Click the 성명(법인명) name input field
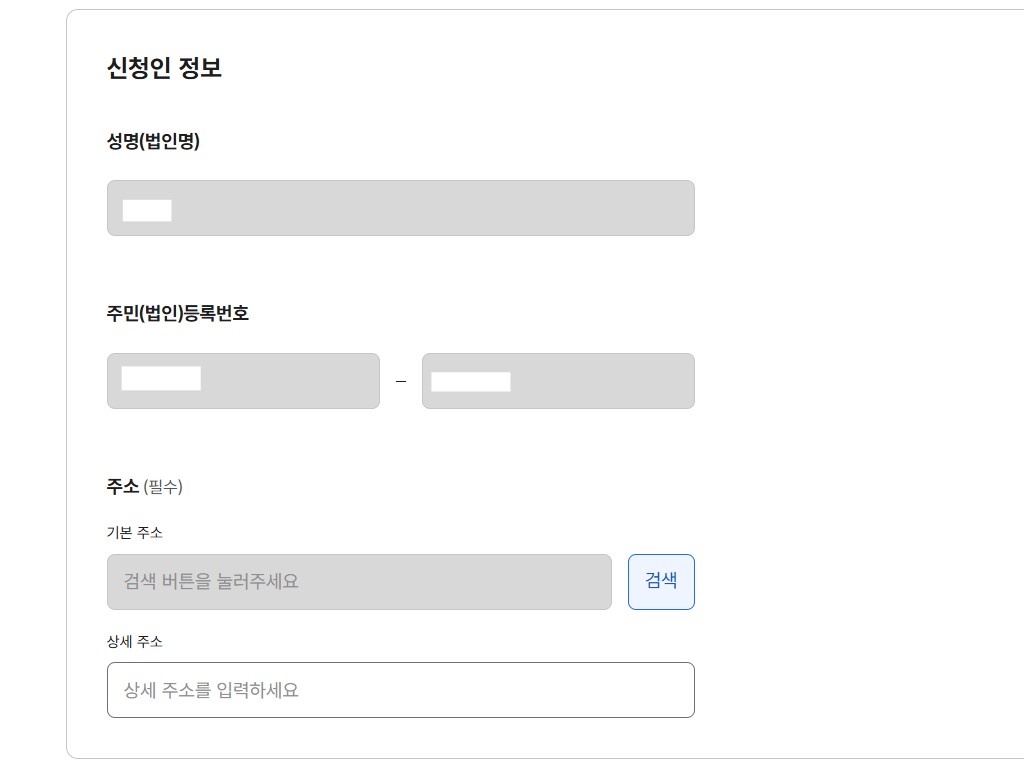1024x779 pixels. pos(400,208)
